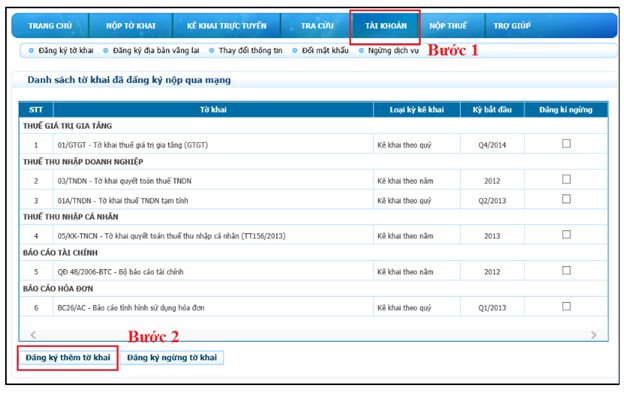Screen dimensions: 624x394
Task: Click the Đăng kí ngừng column header
Action: 566,110
